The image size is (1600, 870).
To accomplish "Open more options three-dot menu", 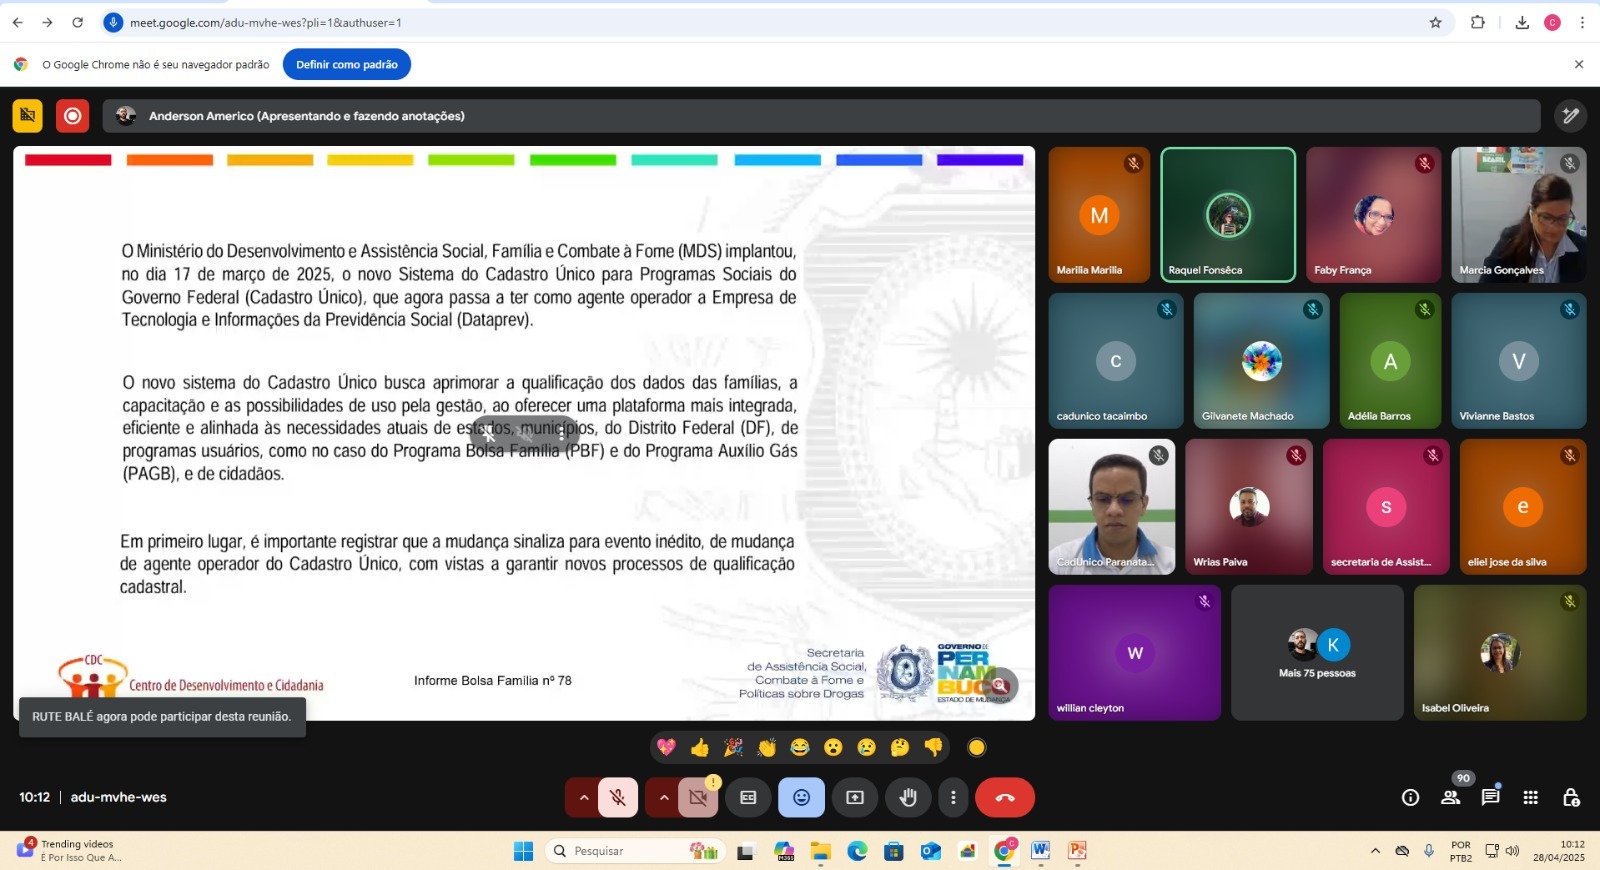I will tap(953, 797).
